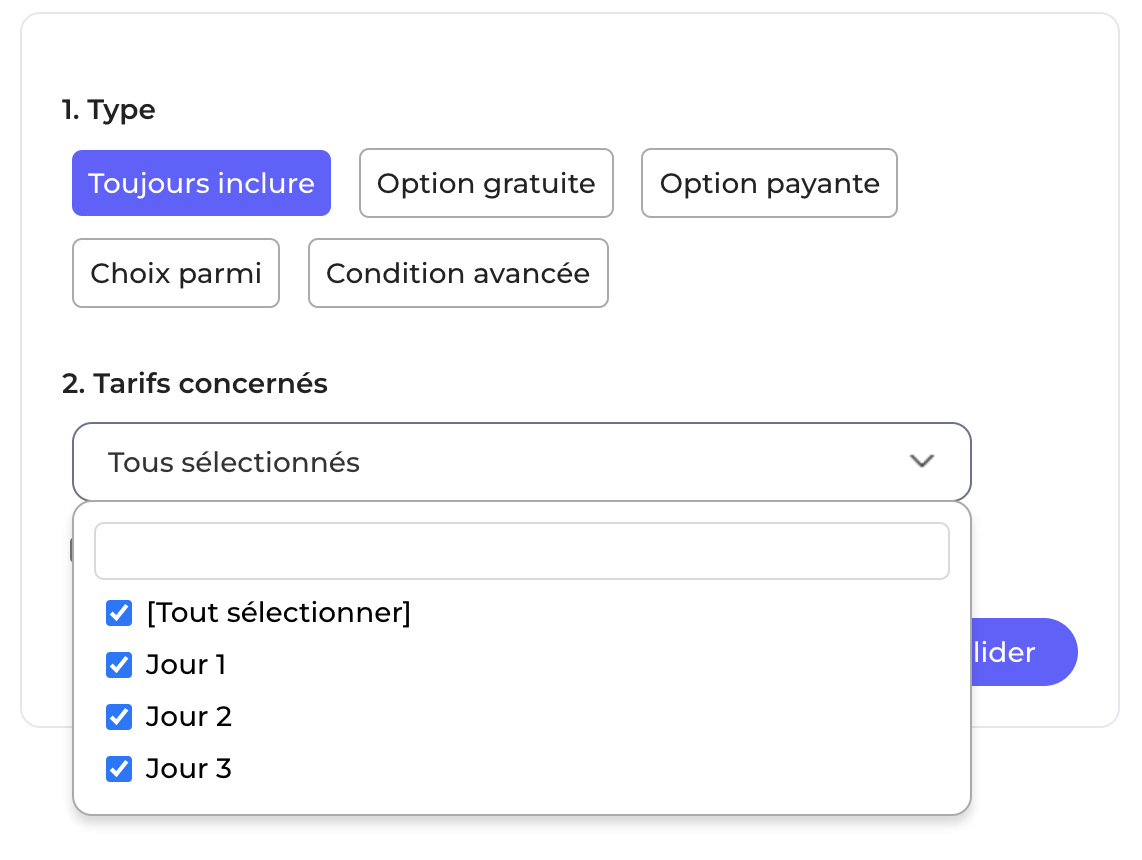The height and width of the screenshot is (860, 1142).
Task: Disable the "Jour 2" checkbox
Action: tap(119, 717)
